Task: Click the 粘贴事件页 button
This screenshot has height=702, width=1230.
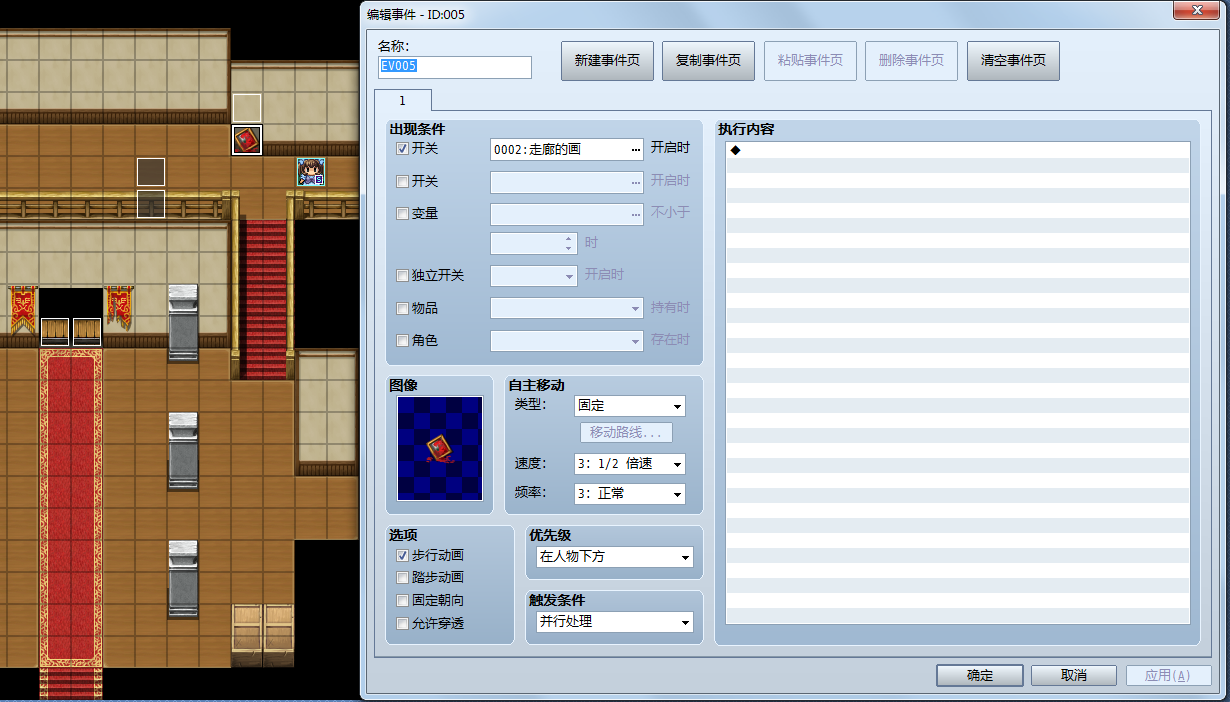Action: [x=810, y=60]
